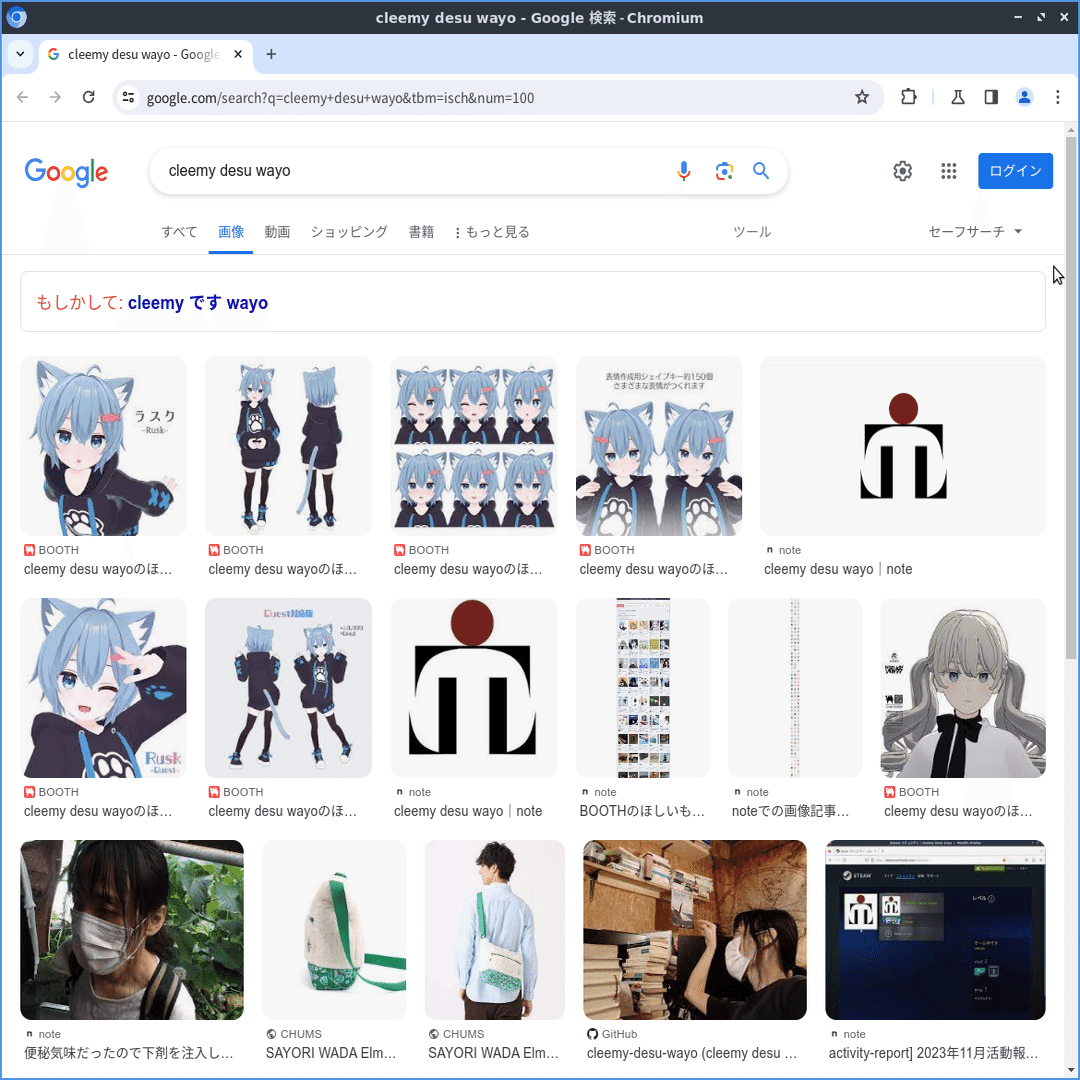The height and width of the screenshot is (1080, 1080).
Task: Switch to the すべて tab
Action: (x=179, y=232)
